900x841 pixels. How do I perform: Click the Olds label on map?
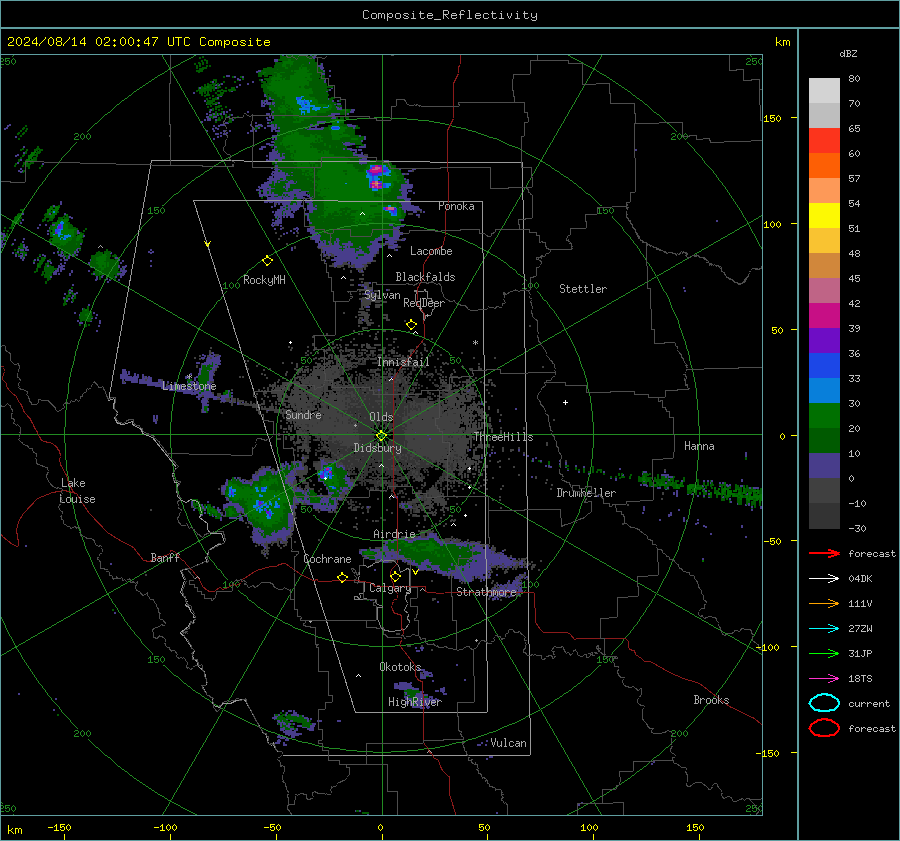point(381,417)
